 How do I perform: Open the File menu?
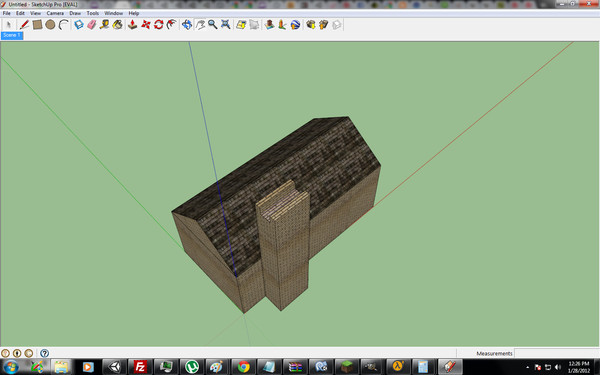[7, 13]
